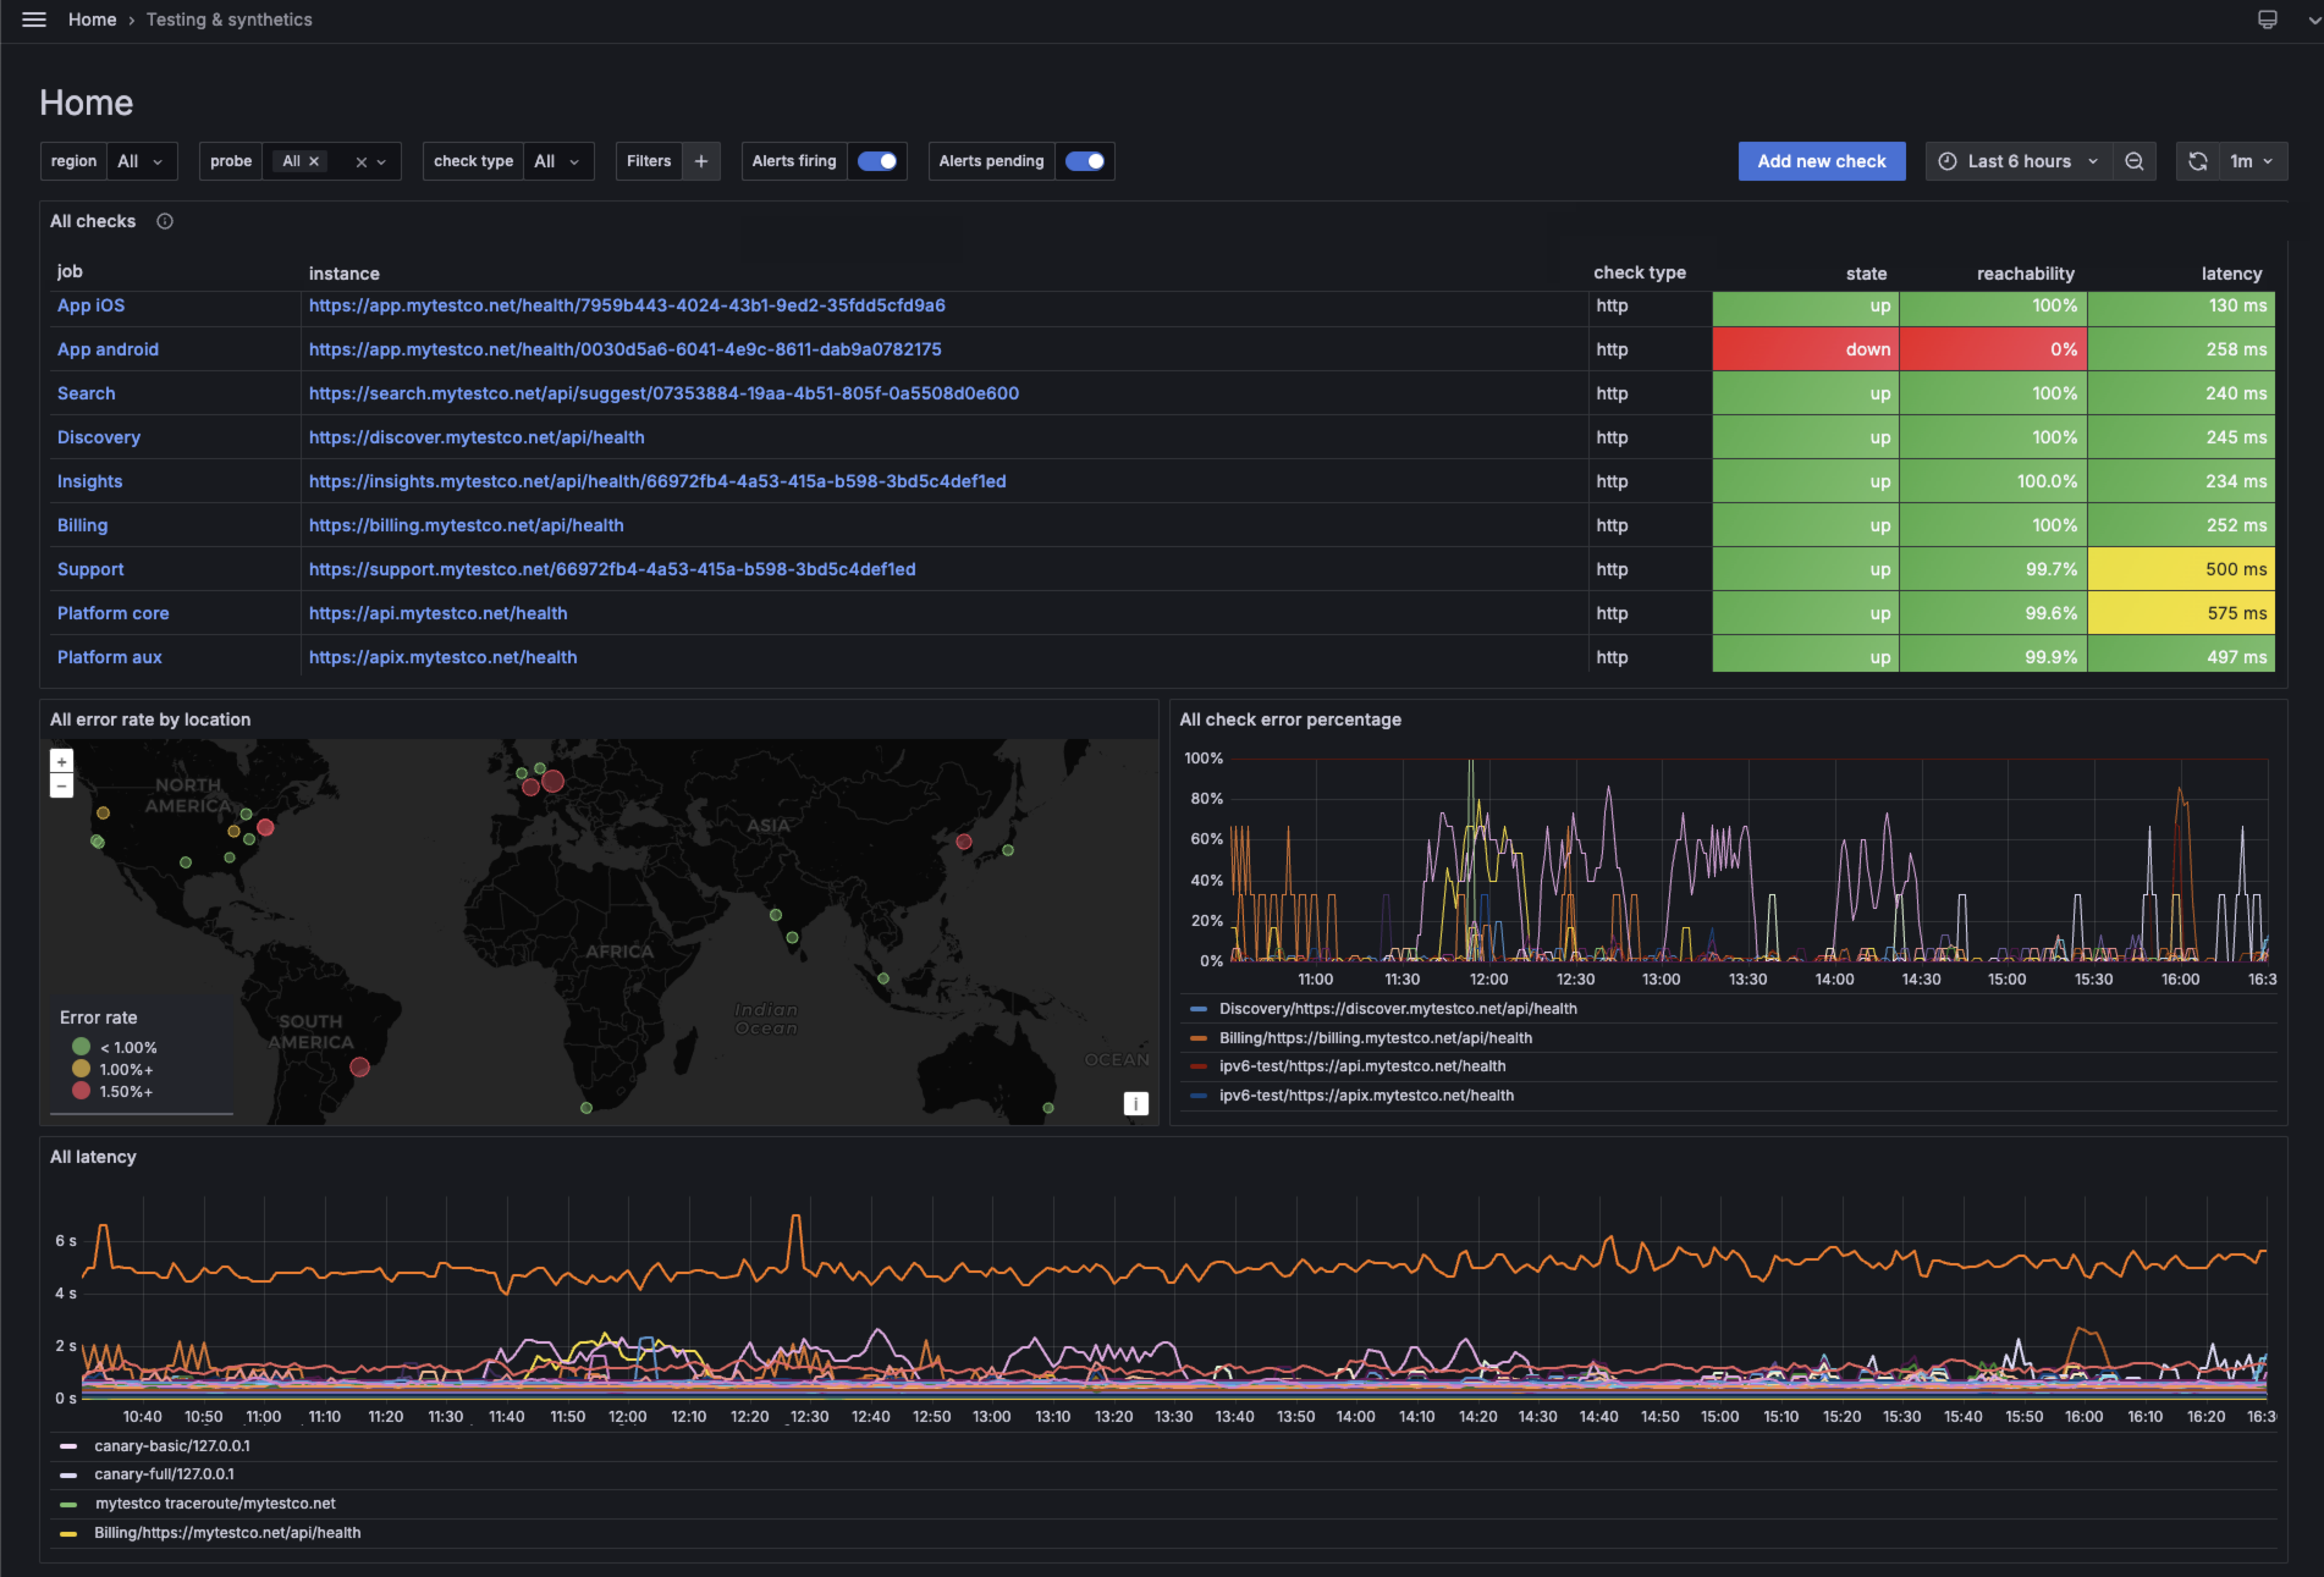The width and height of the screenshot is (2324, 1577).
Task: Open the region filter dropdown
Action: click(140, 161)
